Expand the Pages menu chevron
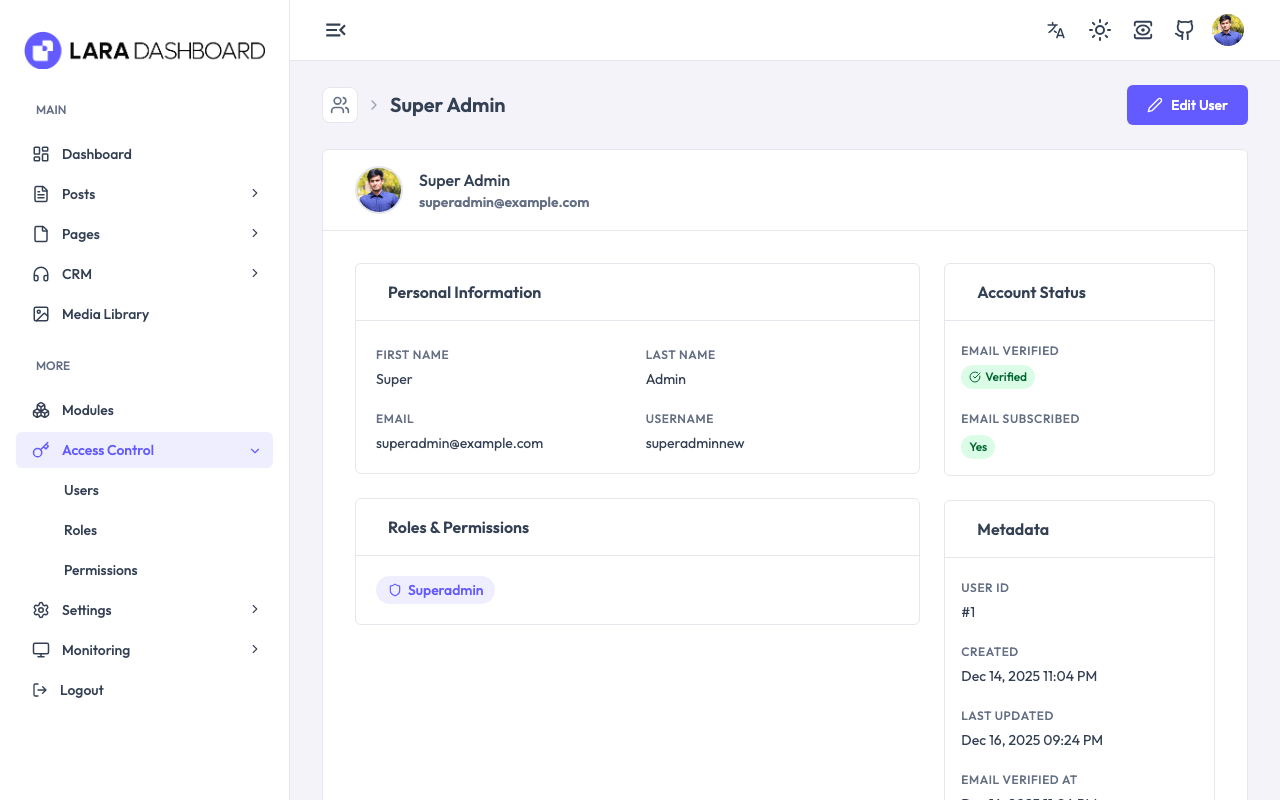 click(255, 233)
